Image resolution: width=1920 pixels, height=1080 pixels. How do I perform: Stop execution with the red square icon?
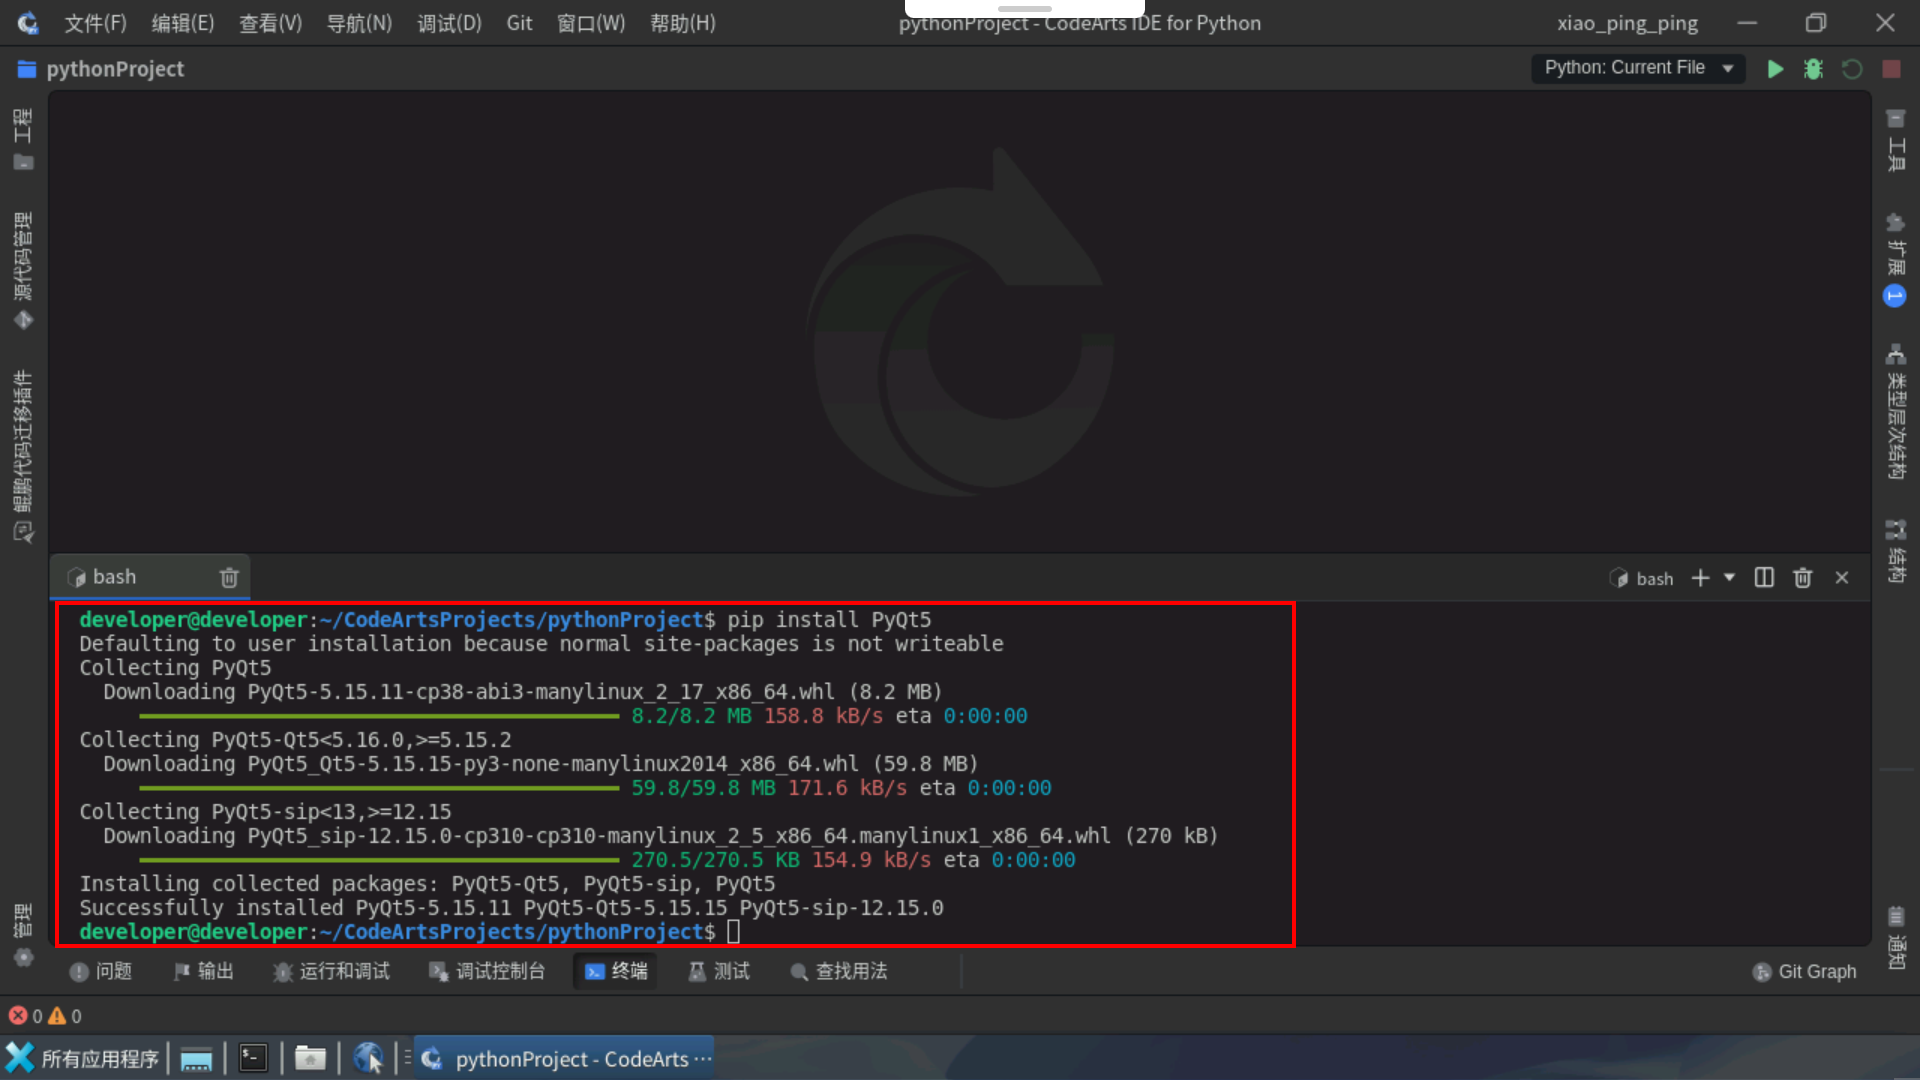point(1891,68)
